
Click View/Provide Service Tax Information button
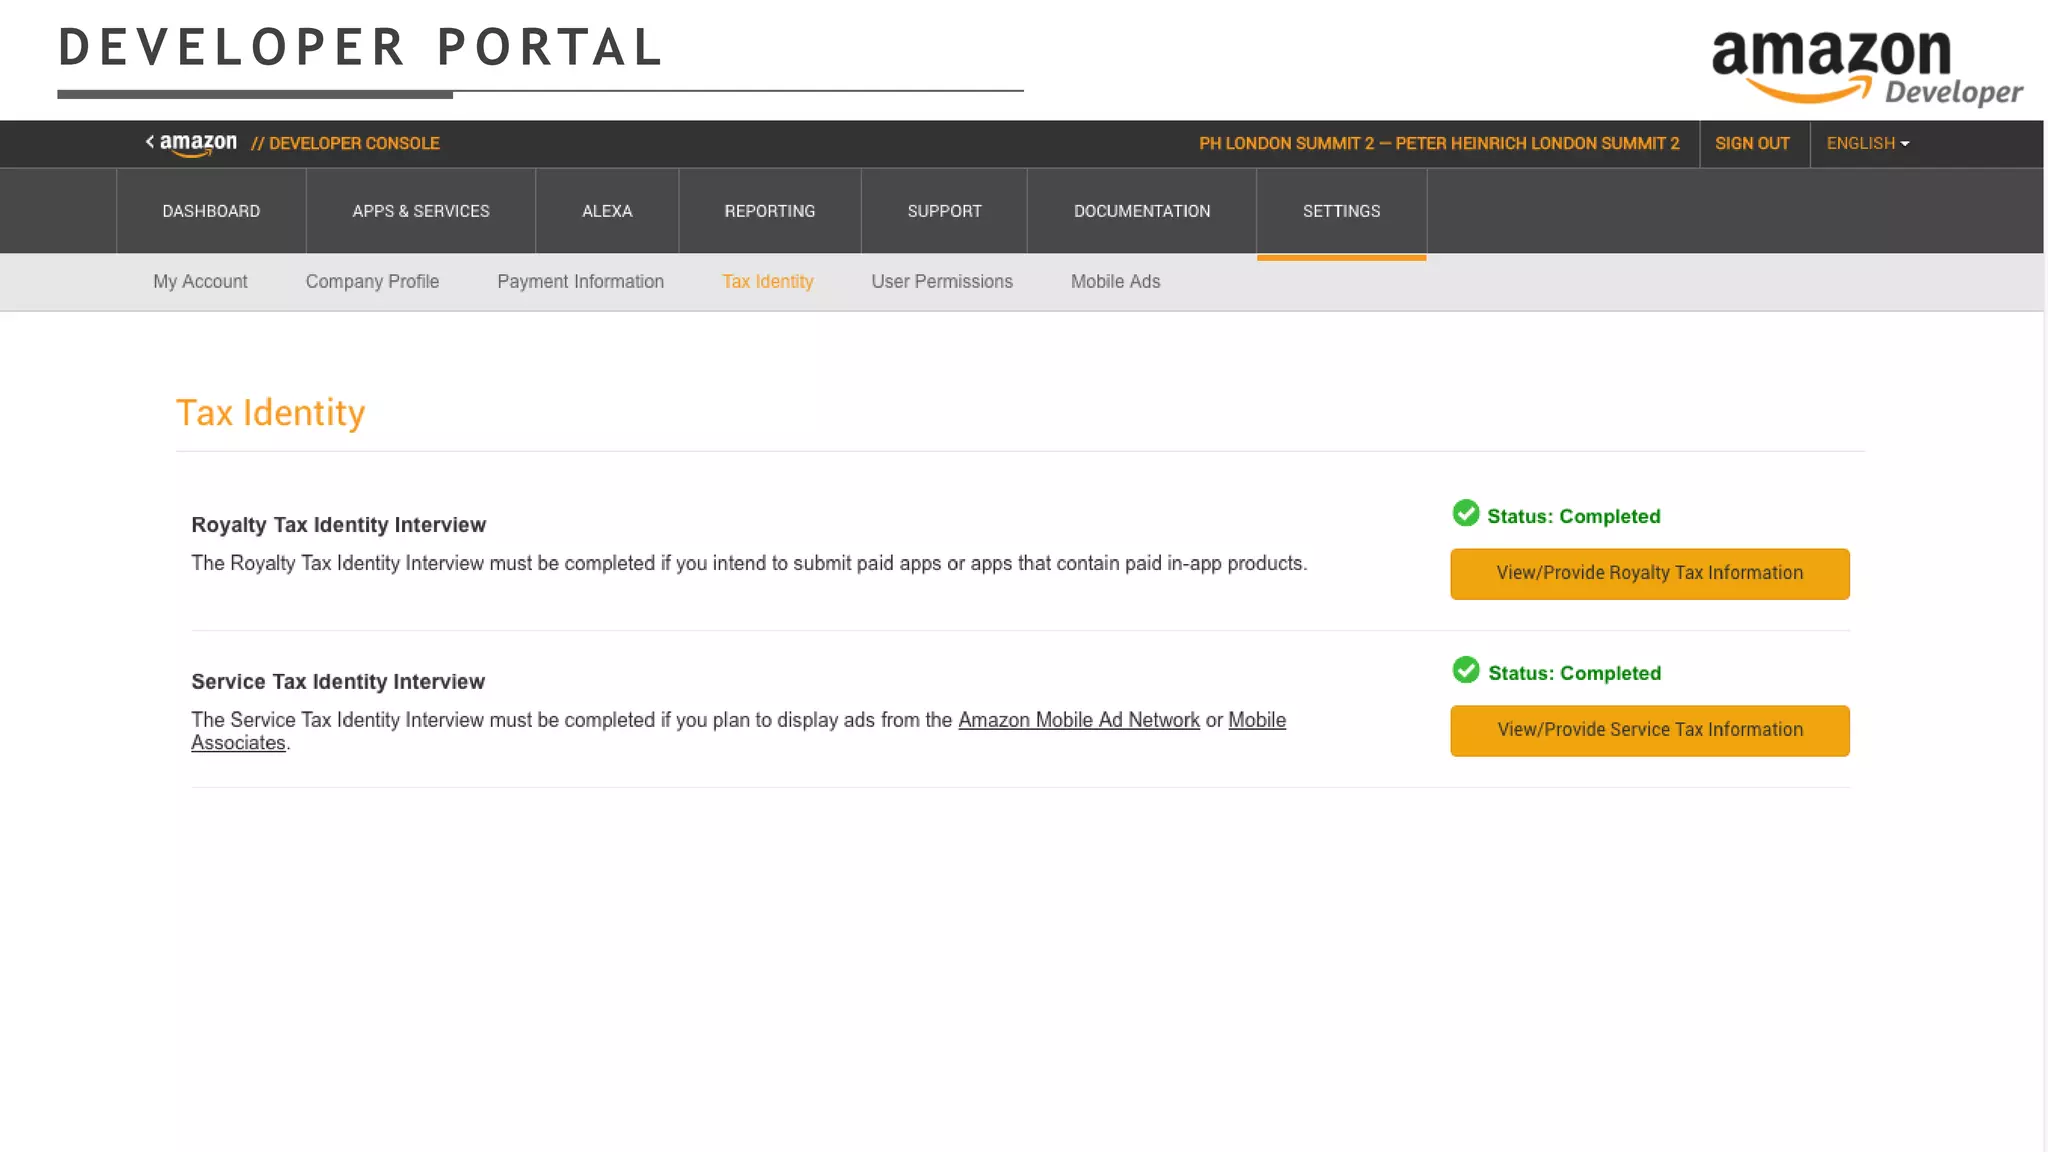point(1650,731)
